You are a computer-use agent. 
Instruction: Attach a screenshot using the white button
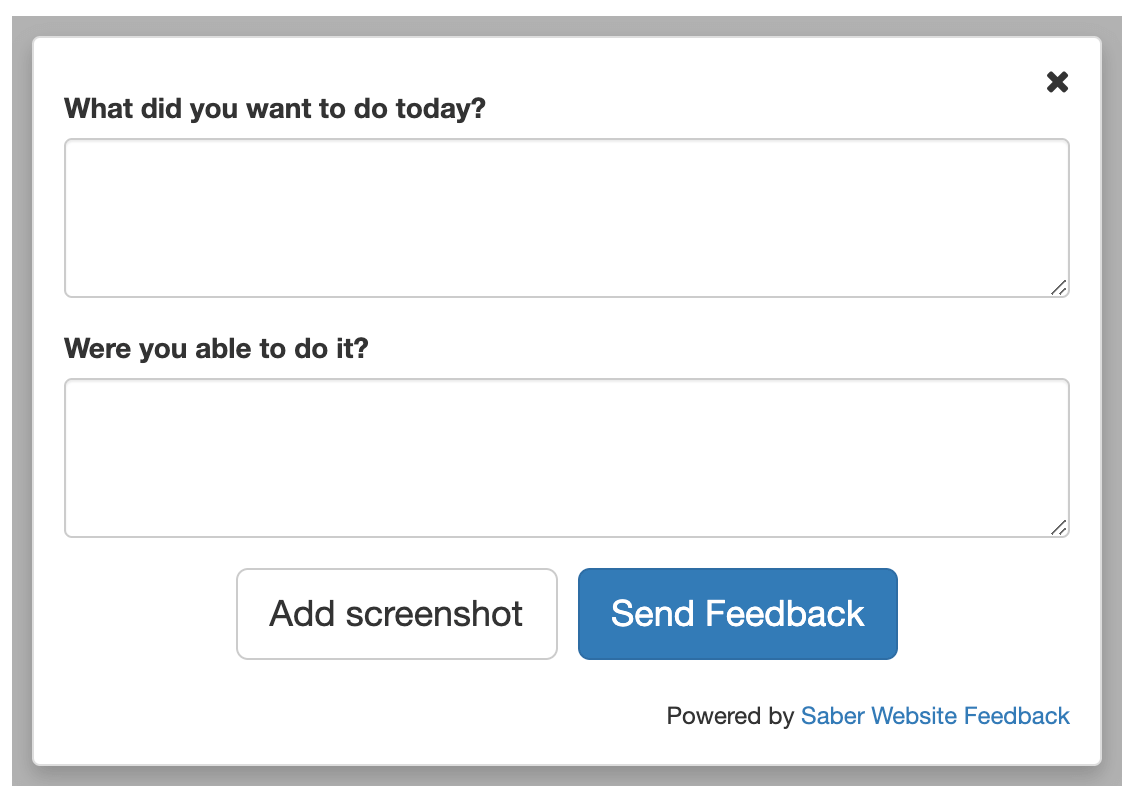tap(396, 614)
